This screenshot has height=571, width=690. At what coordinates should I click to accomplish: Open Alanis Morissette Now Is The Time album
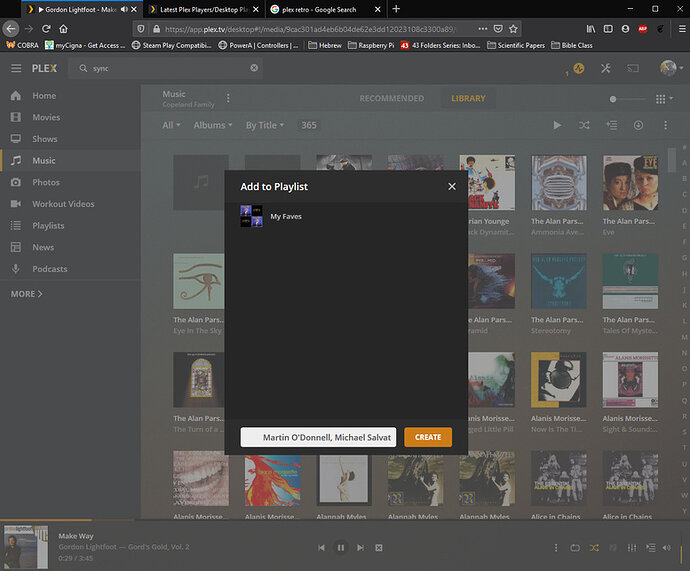(559, 380)
